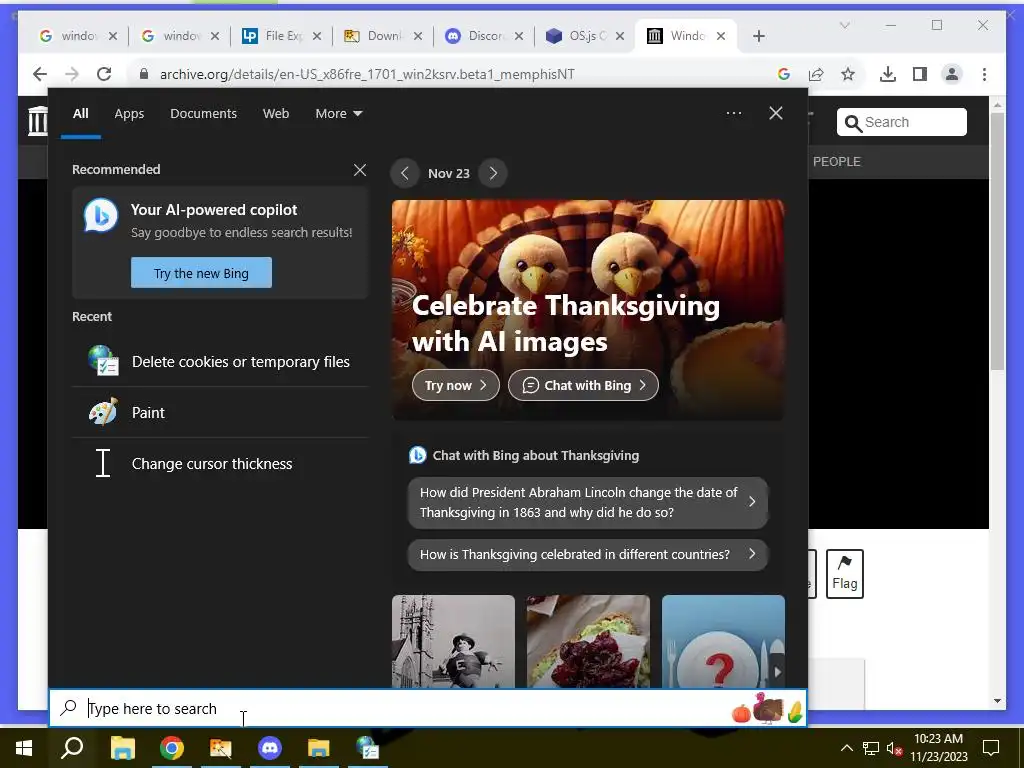
Task: Select the Apps search filter tab
Action: click(x=129, y=114)
